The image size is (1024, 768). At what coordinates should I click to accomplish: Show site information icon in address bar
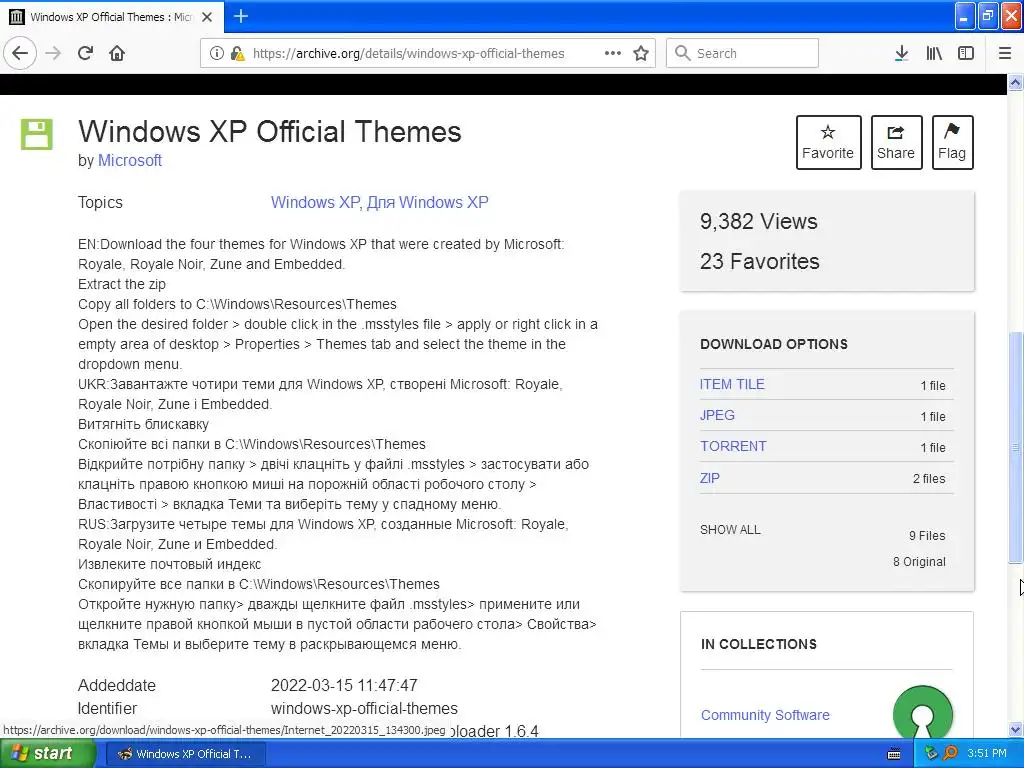[217, 53]
